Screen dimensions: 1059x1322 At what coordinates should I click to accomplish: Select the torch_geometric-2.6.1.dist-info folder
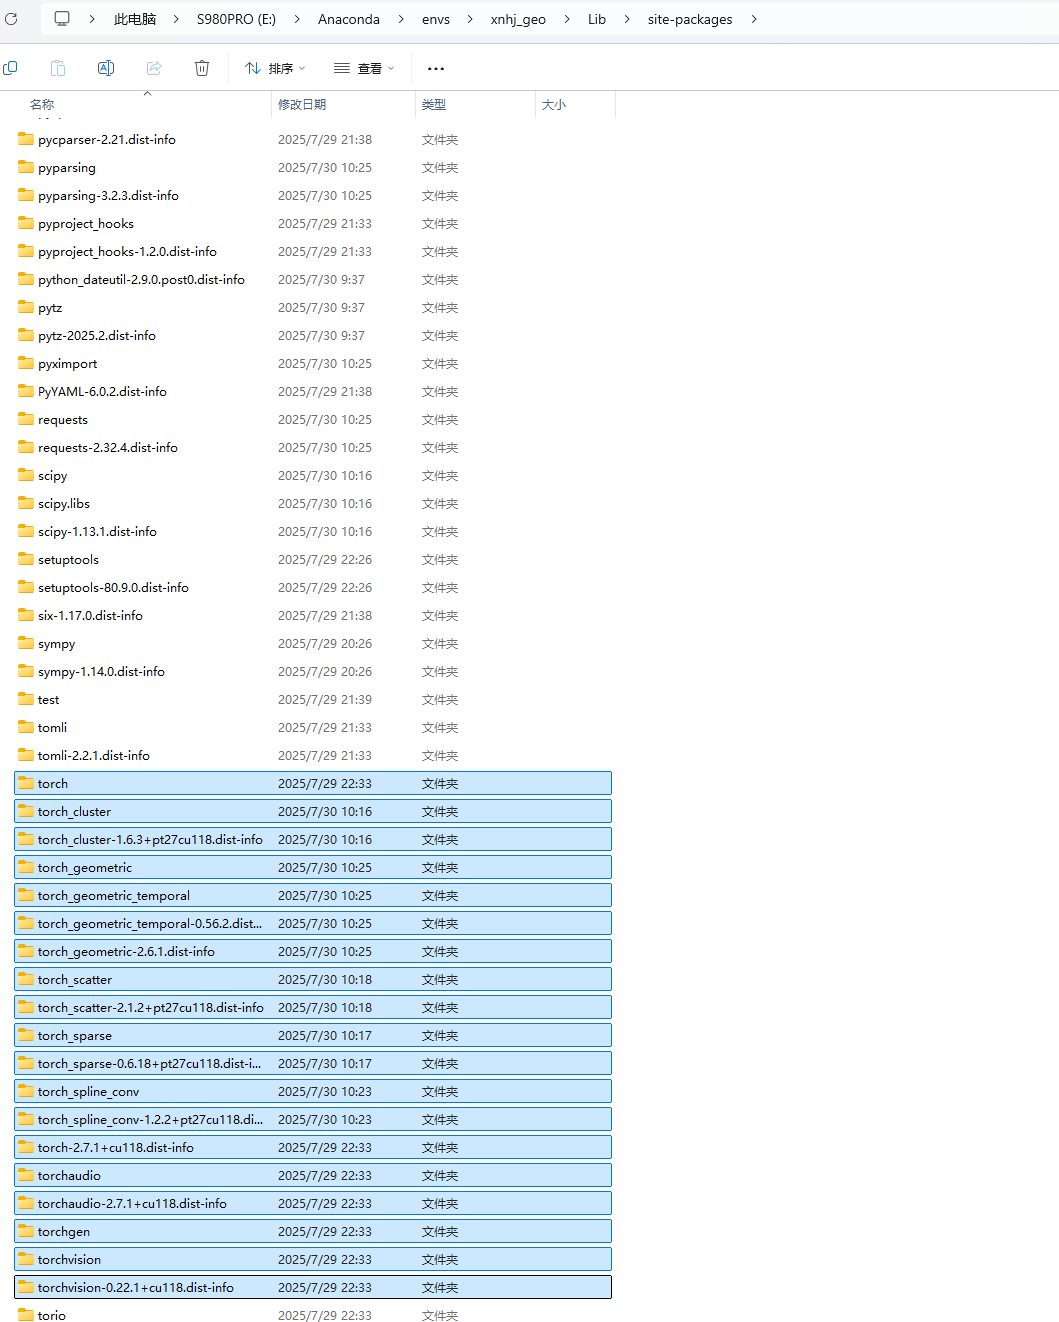pyautogui.click(x=313, y=952)
